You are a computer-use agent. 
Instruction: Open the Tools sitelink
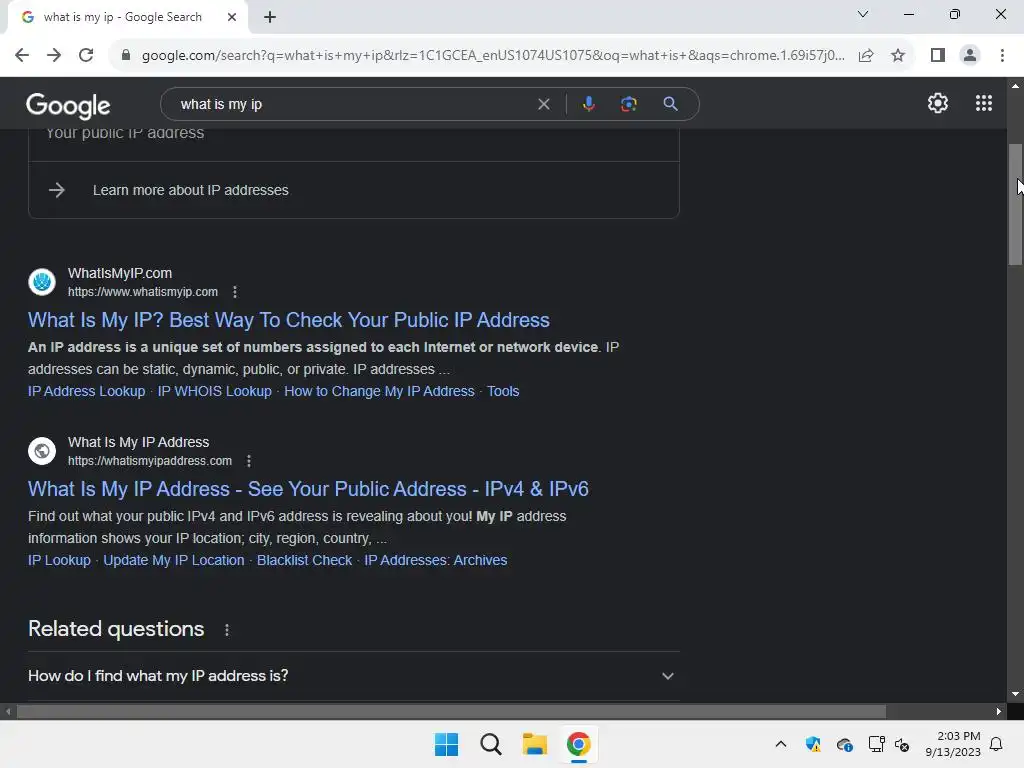point(503,391)
